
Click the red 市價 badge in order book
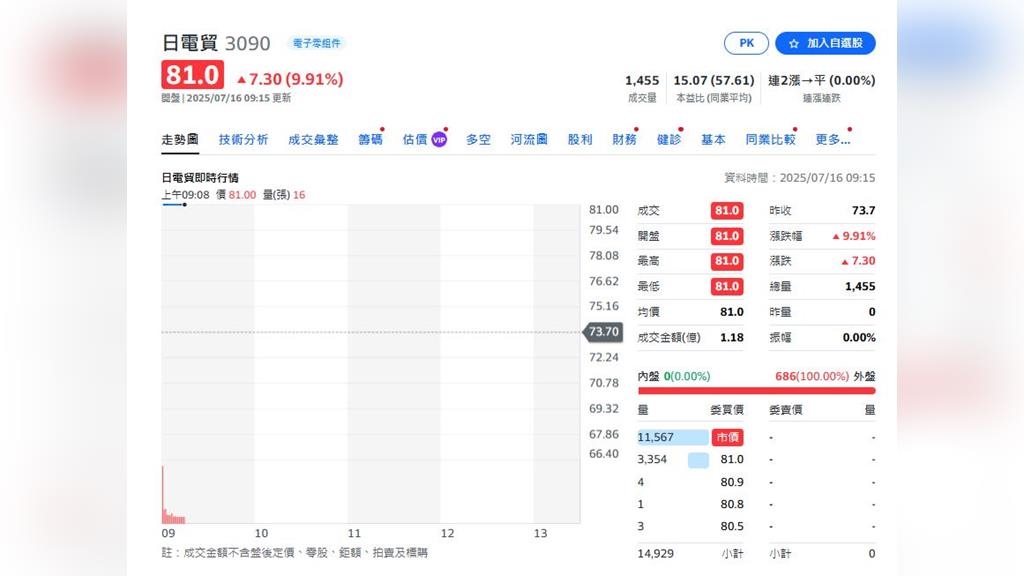tap(727, 437)
